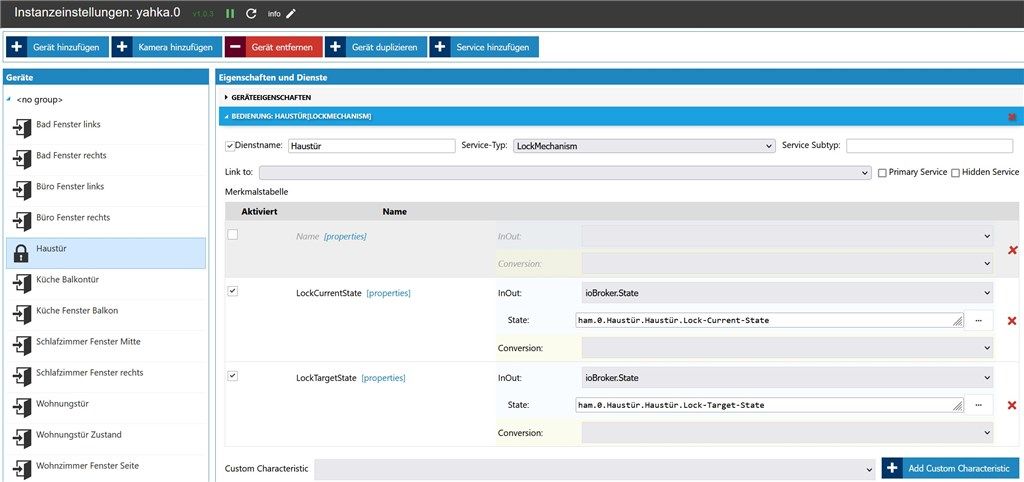Edit the Dienstname field Haustür
This screenshot has width=1024, height=482.
point(372,146)
